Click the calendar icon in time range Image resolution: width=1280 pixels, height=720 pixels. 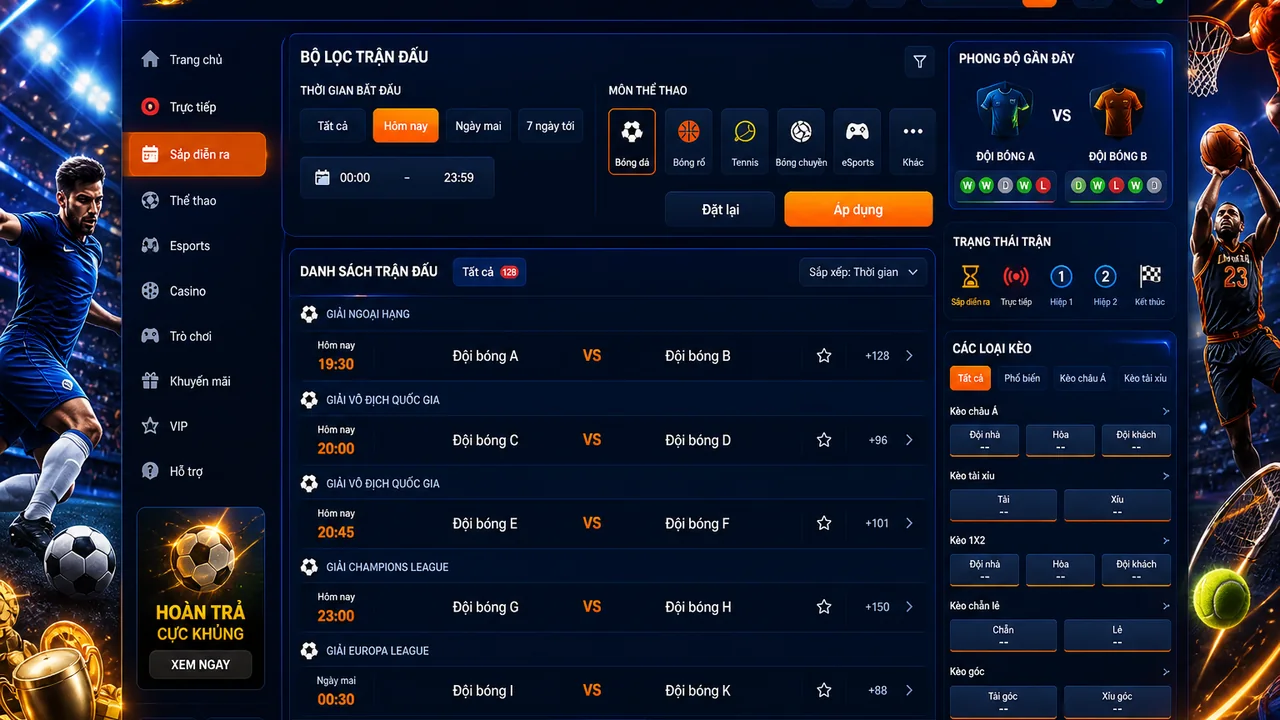tap(322, 178)
